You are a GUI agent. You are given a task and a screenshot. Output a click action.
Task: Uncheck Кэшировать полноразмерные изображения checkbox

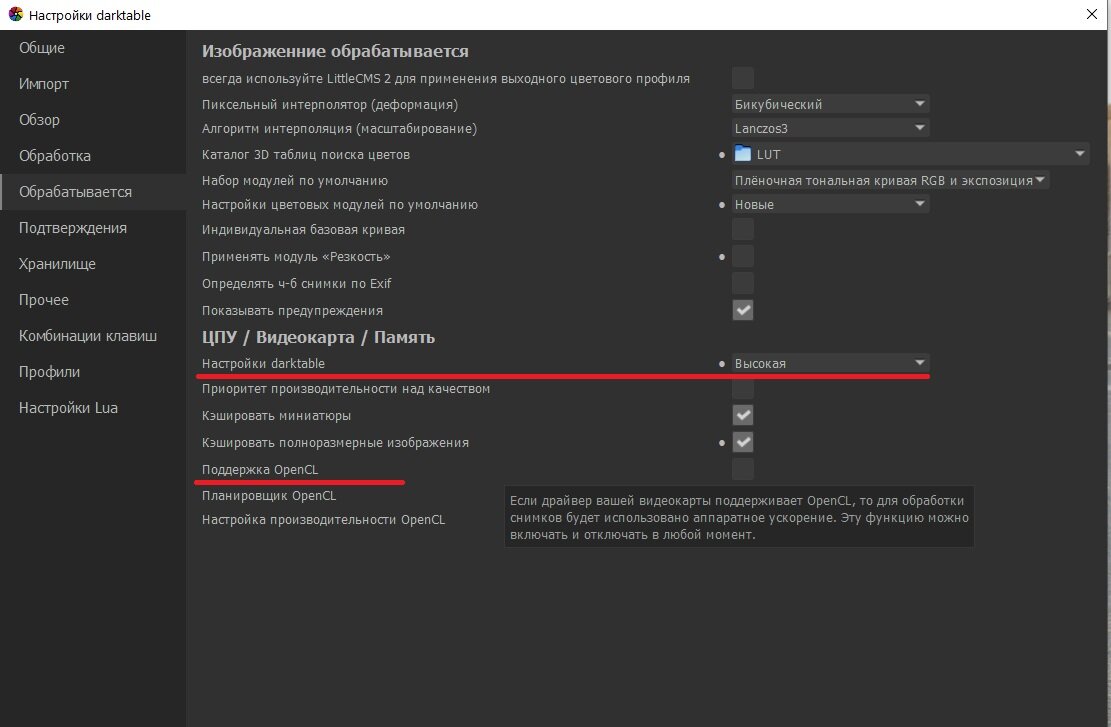pyautogui.click(x=743, y=442)
